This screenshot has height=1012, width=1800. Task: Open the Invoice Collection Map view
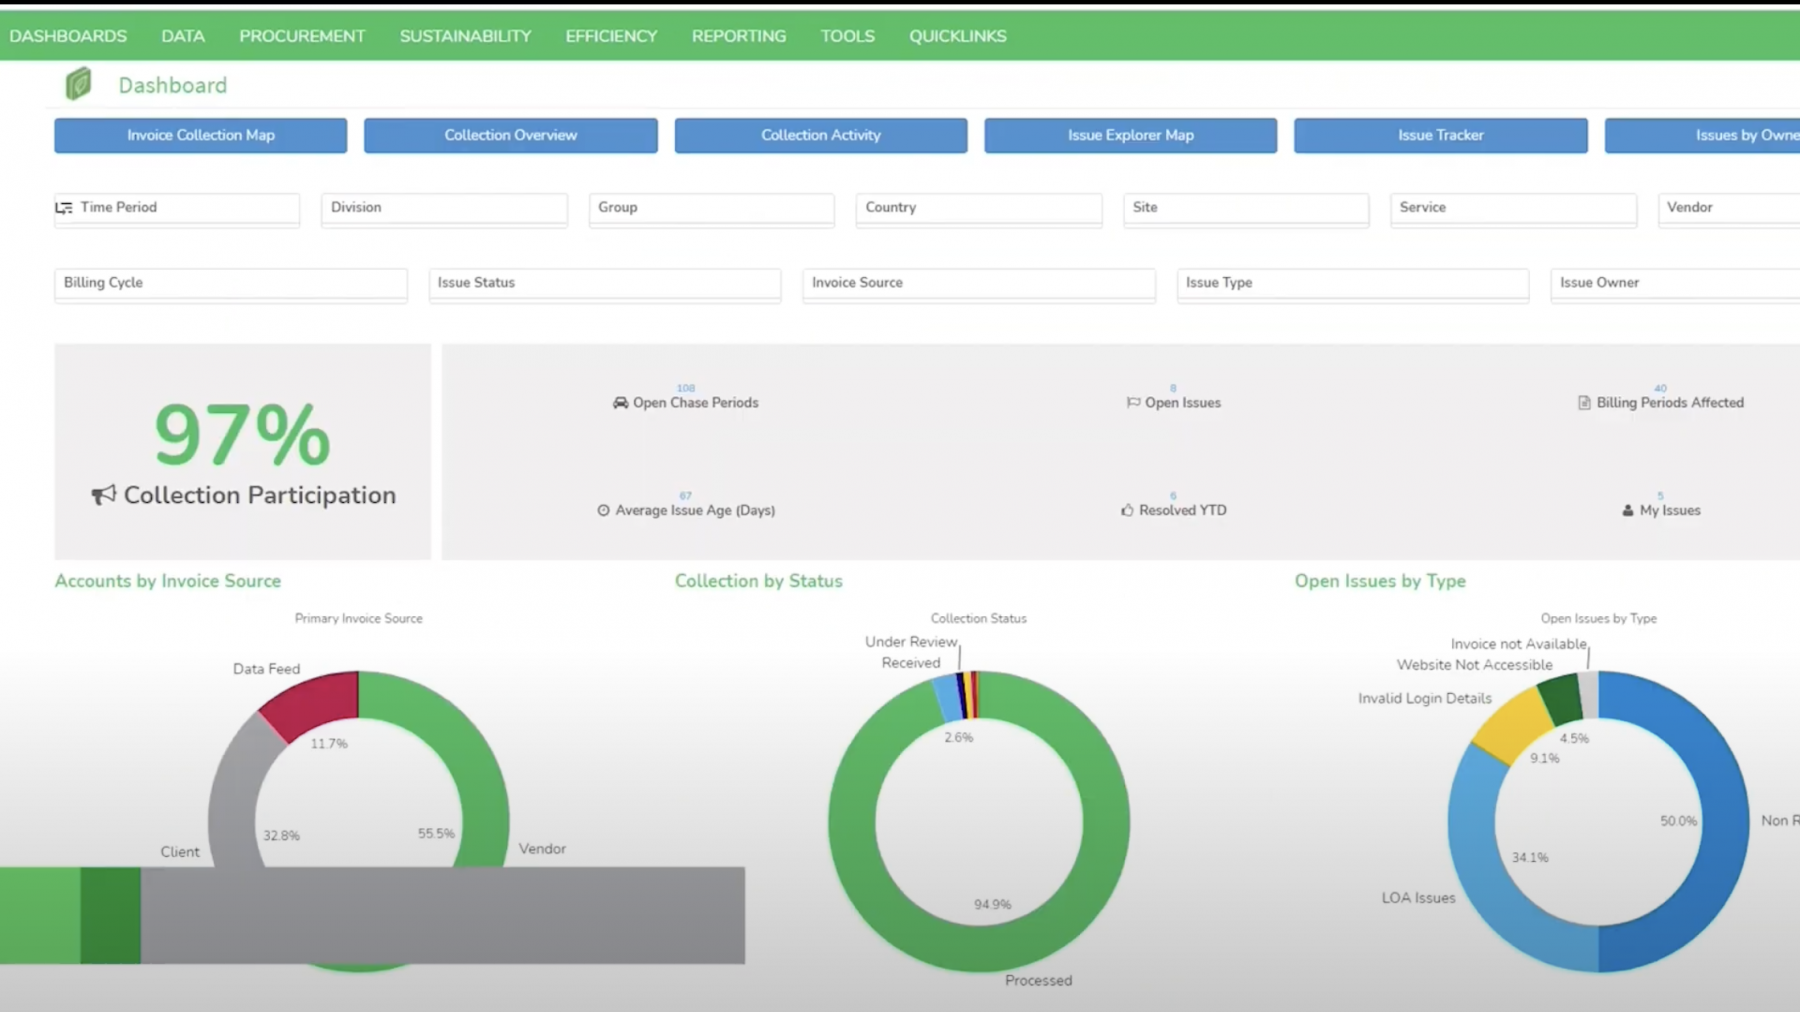(200, 135)
